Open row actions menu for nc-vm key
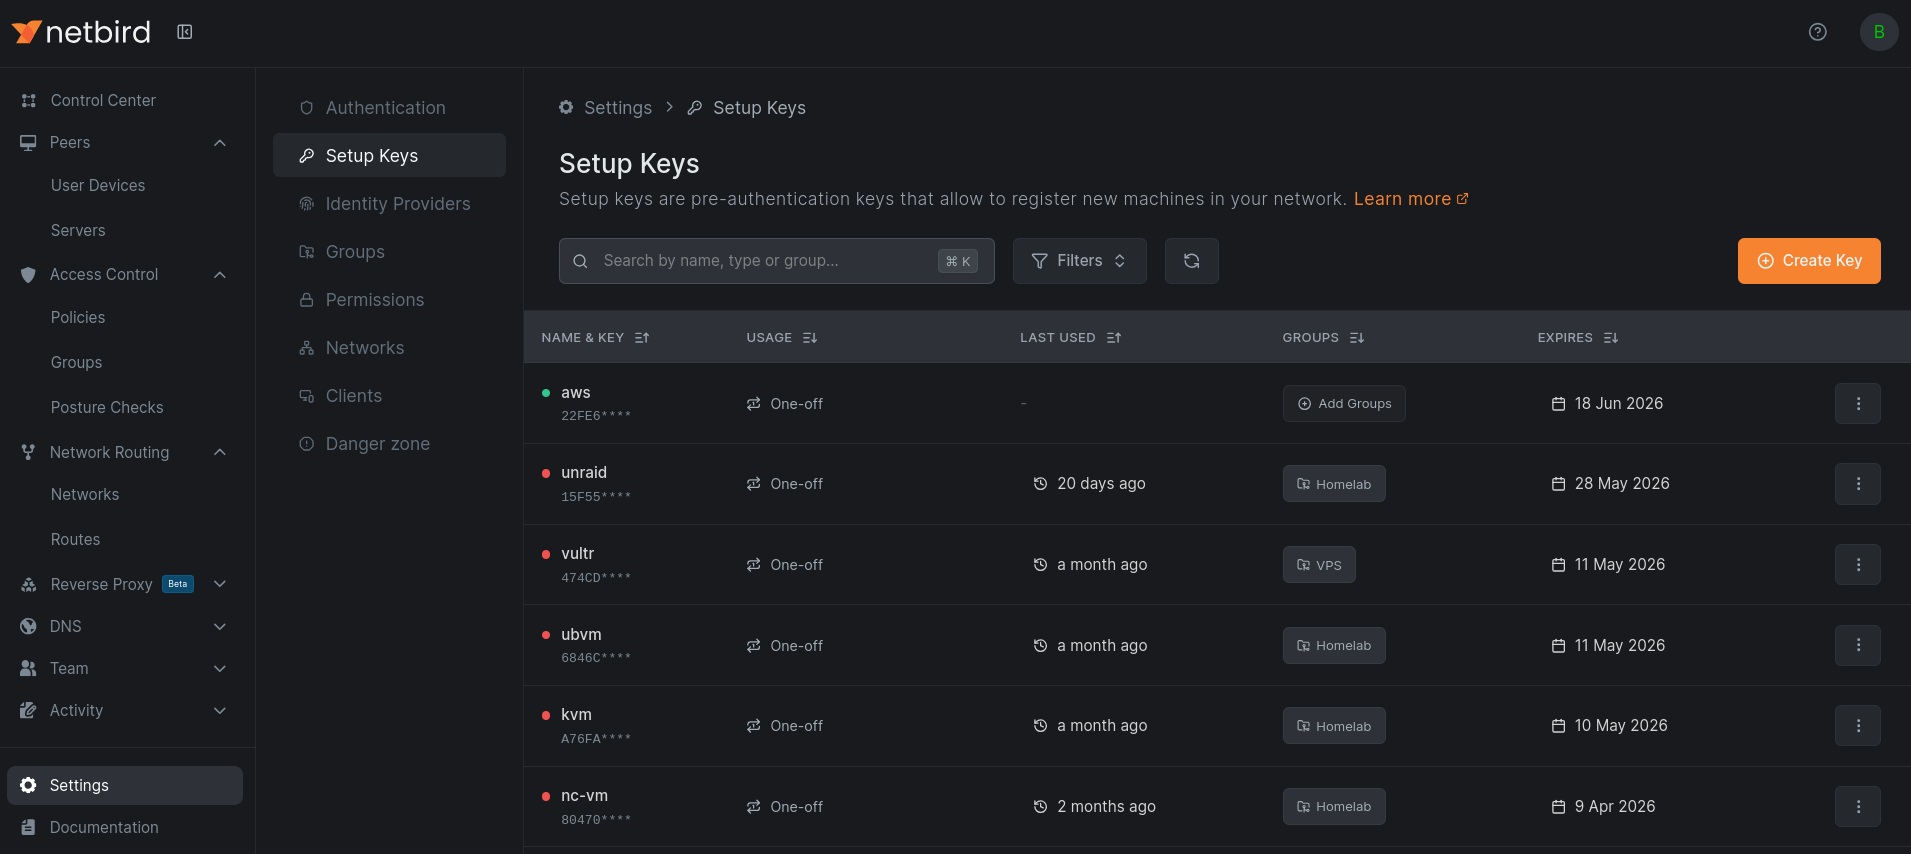This screenshot has height=854, width=1911. (1858, 807)
